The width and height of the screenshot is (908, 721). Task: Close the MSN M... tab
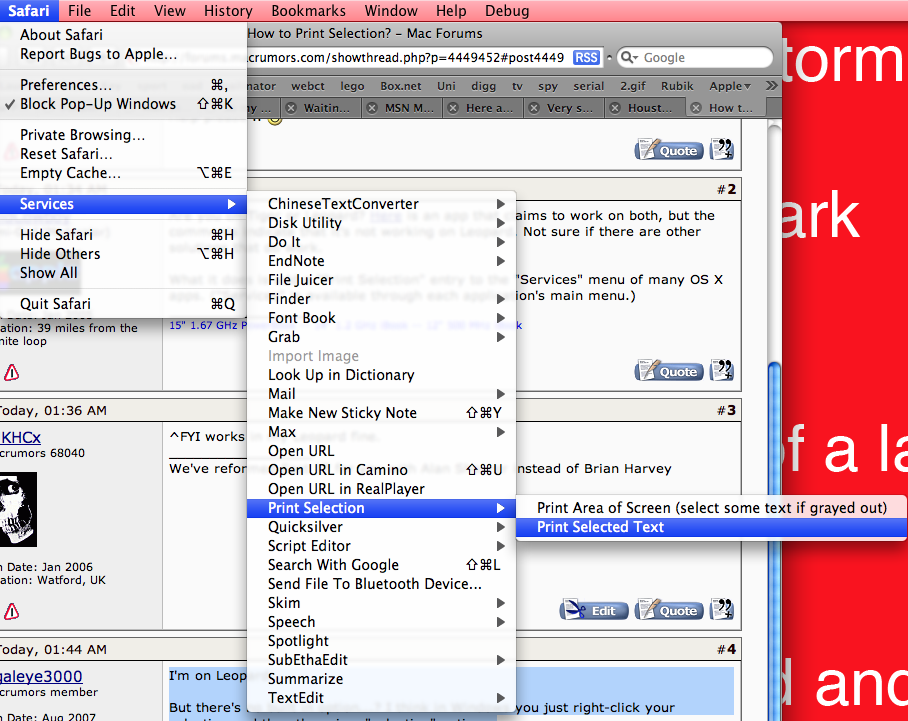[372, 108]
